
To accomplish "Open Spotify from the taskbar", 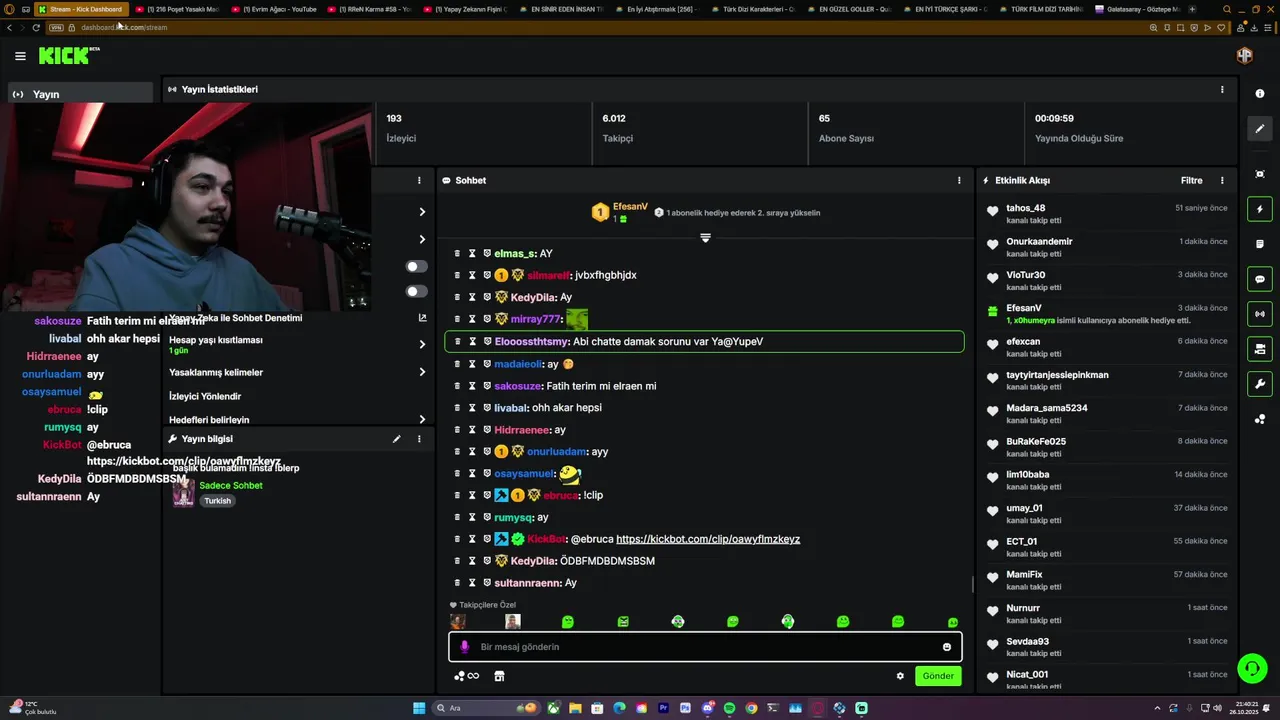I will coord(729,708).
